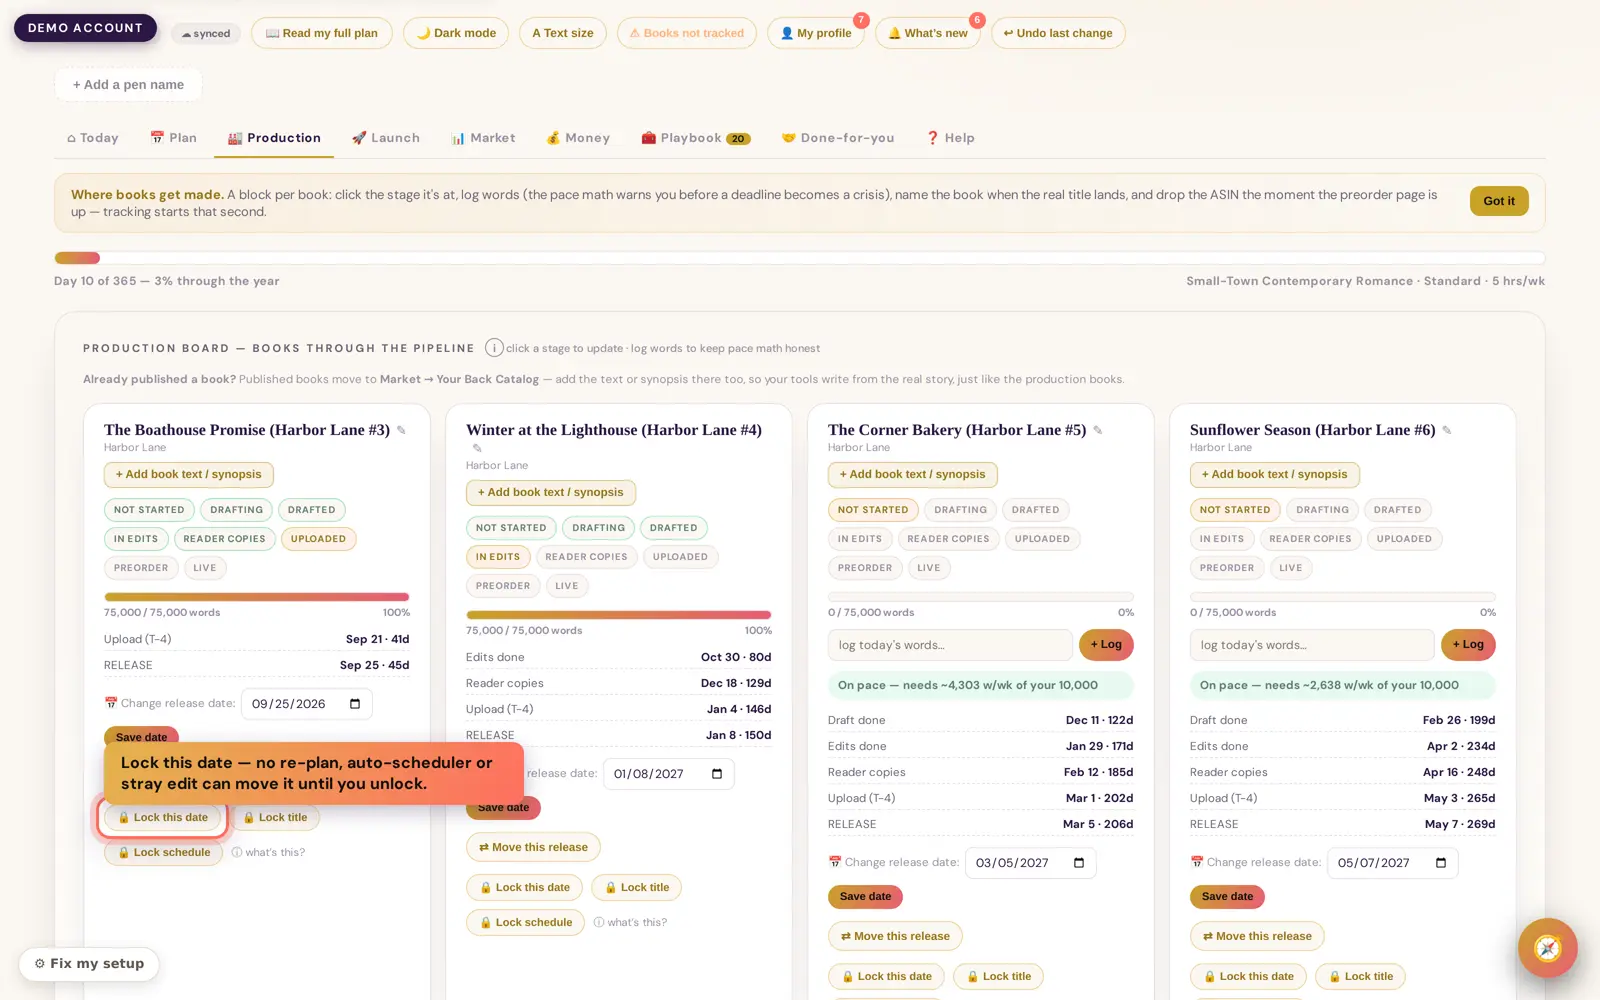Viewport: 1600px width, 1000px height.
Task: Click the Sunflower Season release date field
Action: click(x=1392, y=863)
